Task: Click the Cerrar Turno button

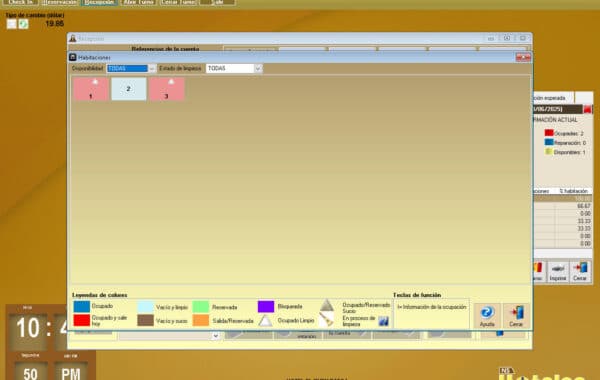Action: click(178, 2)
